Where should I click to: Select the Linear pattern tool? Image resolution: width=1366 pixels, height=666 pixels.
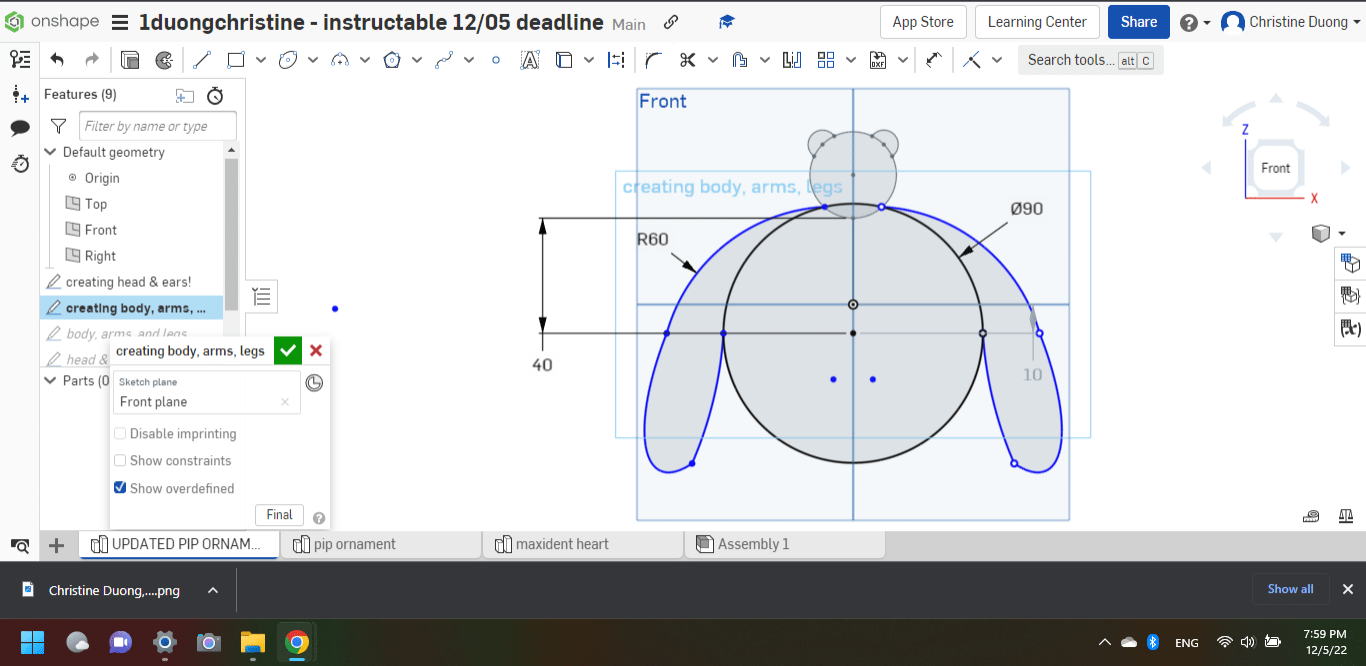826,60
